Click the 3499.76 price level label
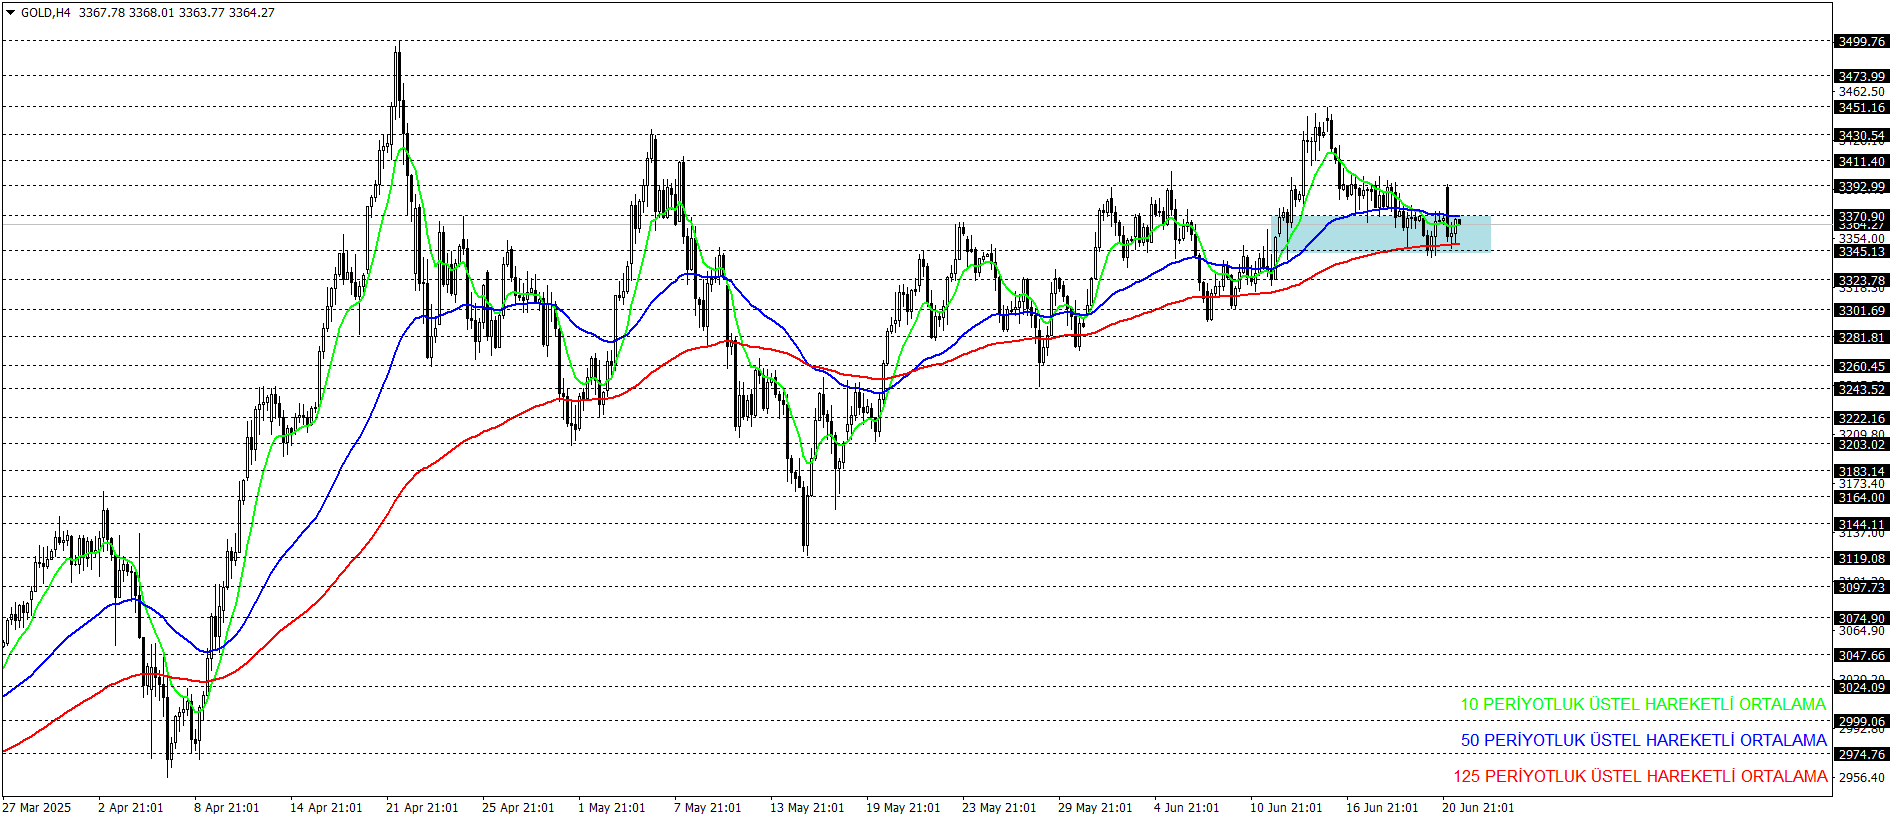This screenshot has height=820, width=1896. [x=1862, y=41]
